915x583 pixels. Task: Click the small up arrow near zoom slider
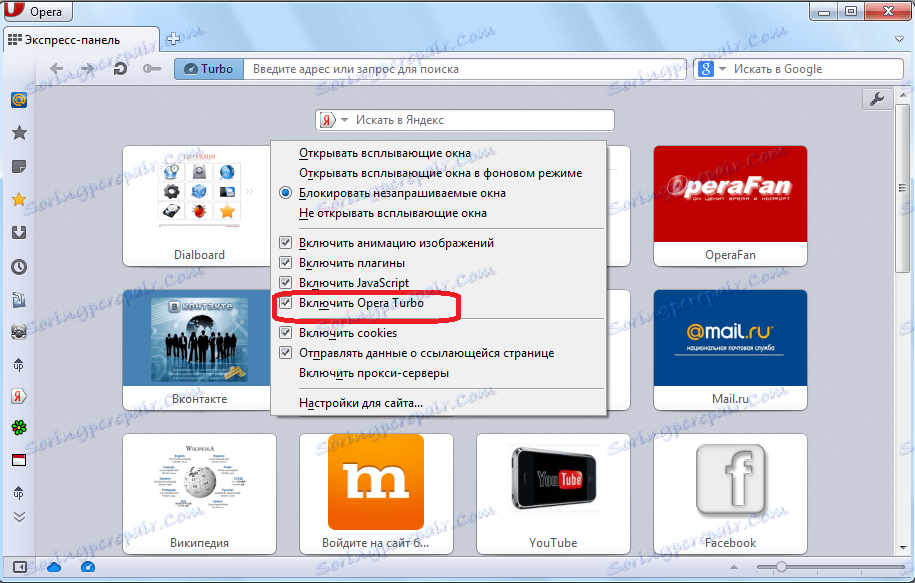click(x=734, y=567)
